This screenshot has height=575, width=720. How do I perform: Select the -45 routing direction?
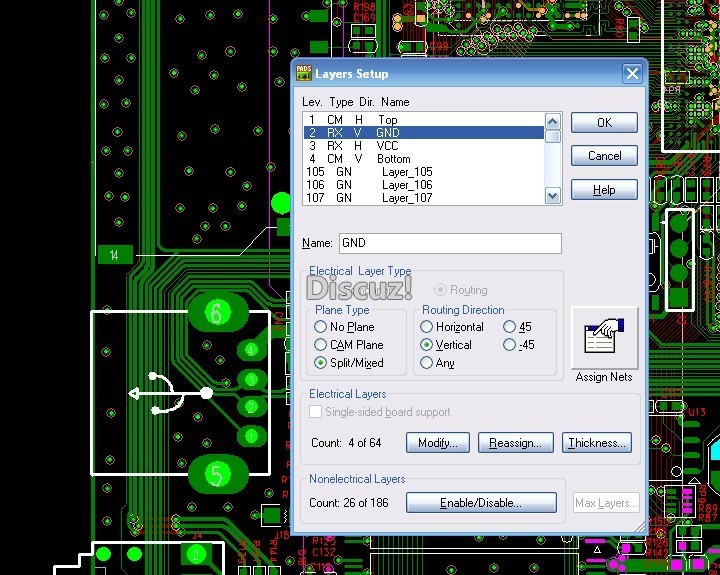click(x=509, y=344)
